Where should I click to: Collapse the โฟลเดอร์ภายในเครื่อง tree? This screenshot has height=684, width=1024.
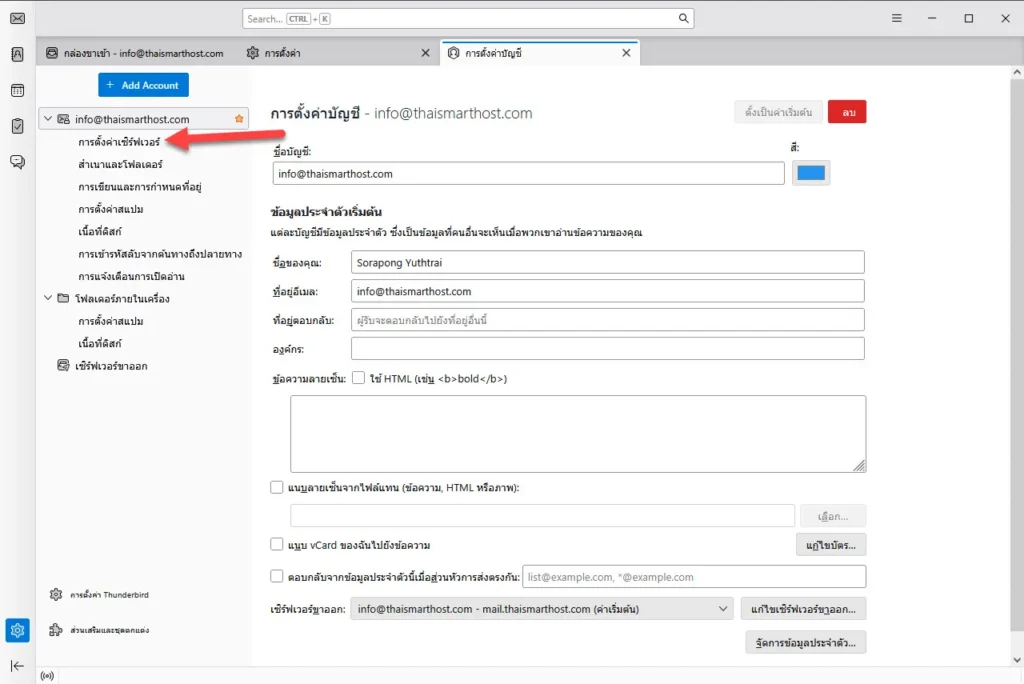tap(48, 298)
